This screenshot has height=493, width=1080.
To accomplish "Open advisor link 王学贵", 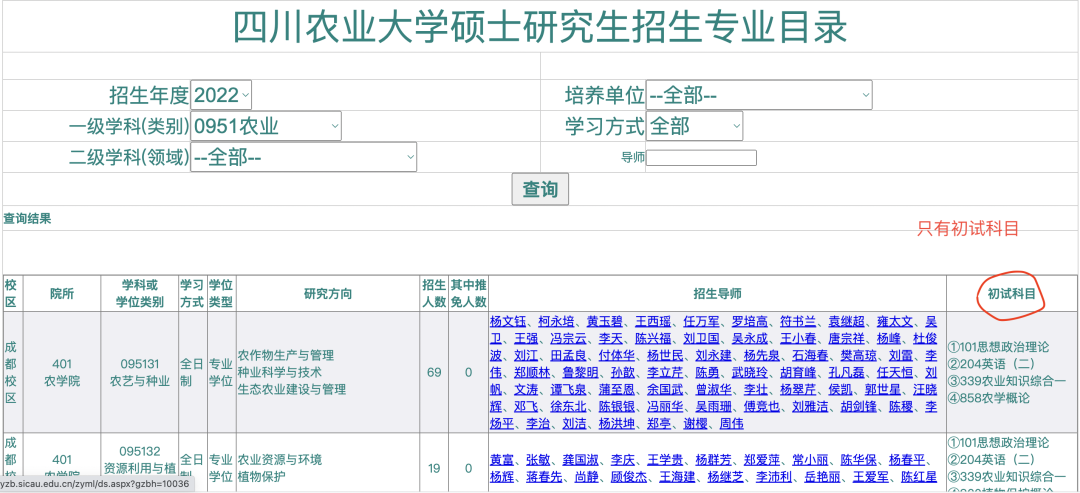I will click(665, 461).
